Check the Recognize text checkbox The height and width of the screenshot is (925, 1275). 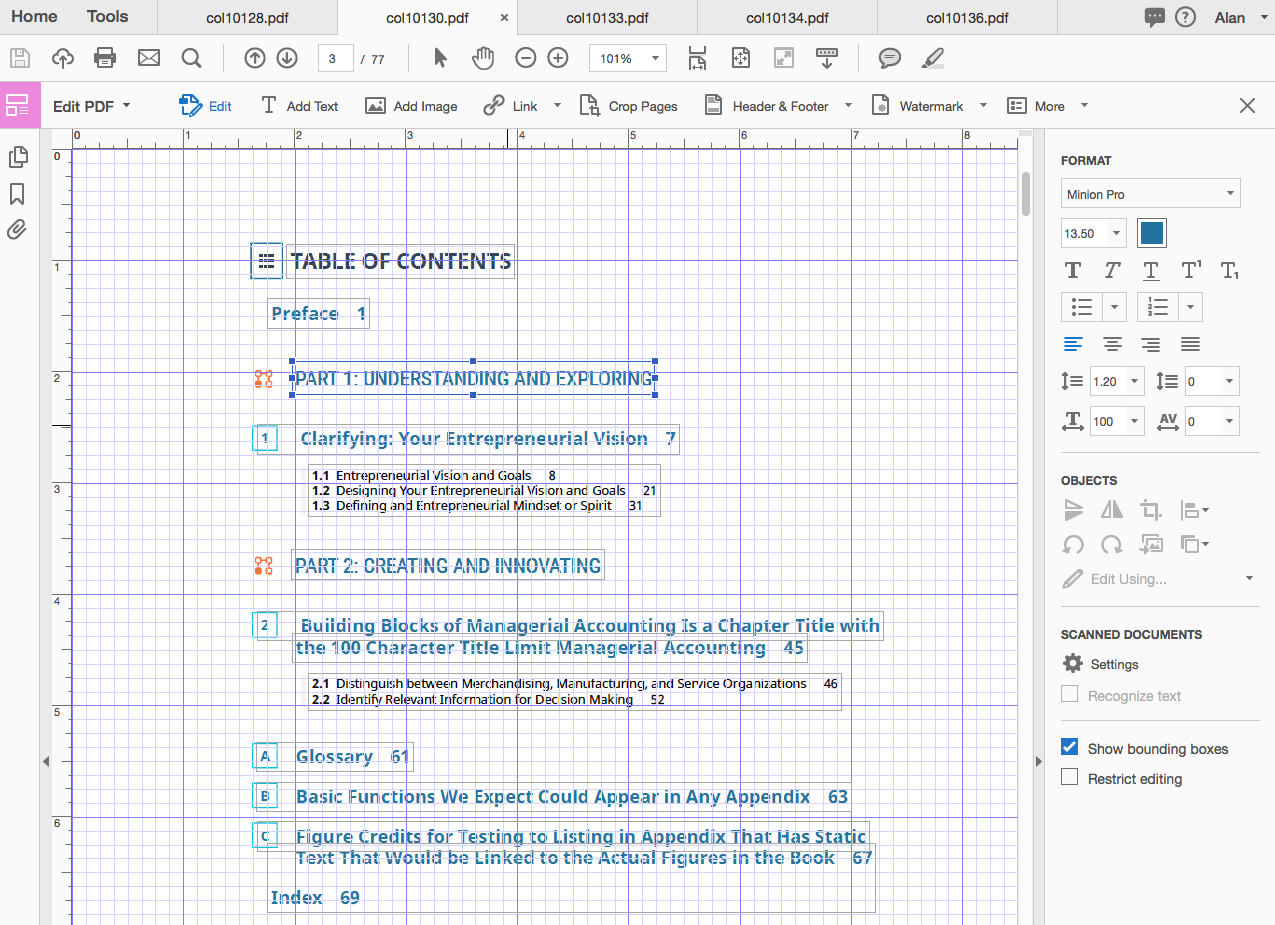[1070, 695]
